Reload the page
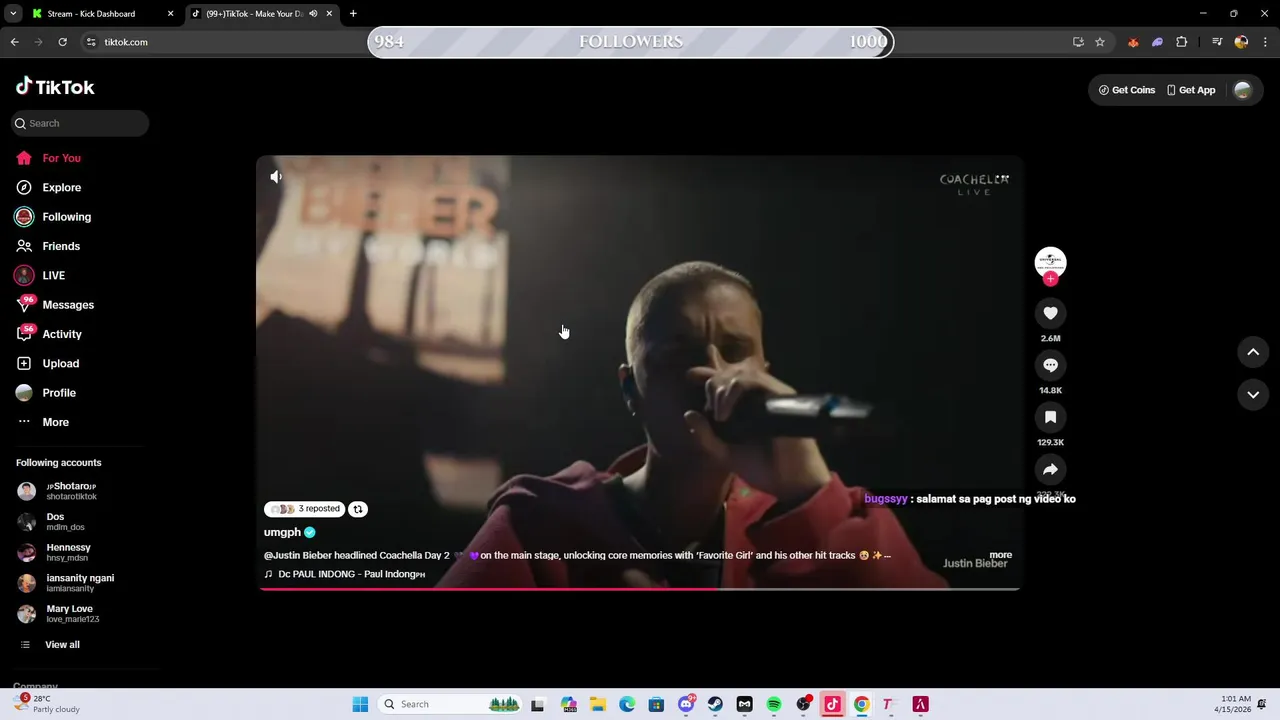The height and width of the screenshot is (720, 1280). [62, 42]
